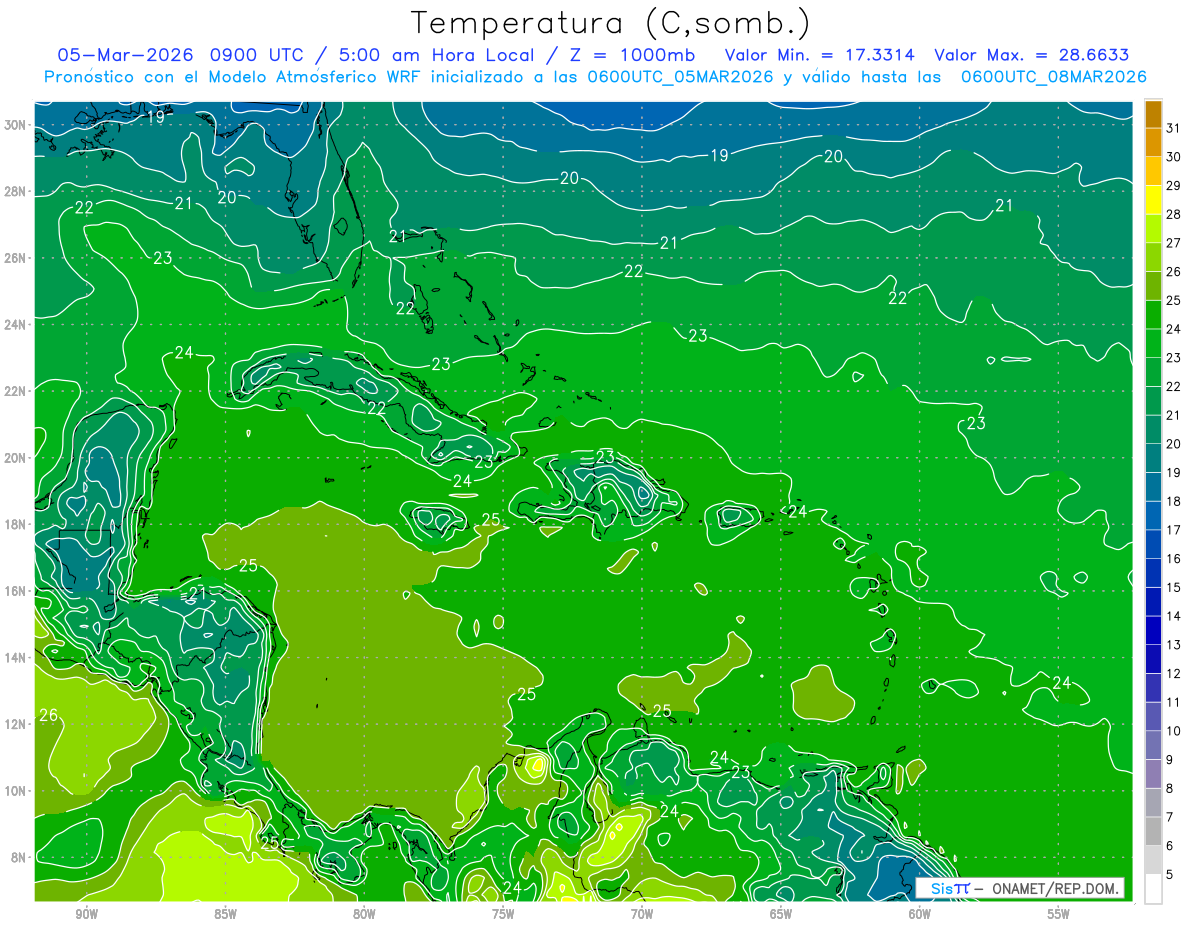Click the "26" contour label near the Pacific coast
Screen dimensions: 1200x927
[x=48, y=715]
